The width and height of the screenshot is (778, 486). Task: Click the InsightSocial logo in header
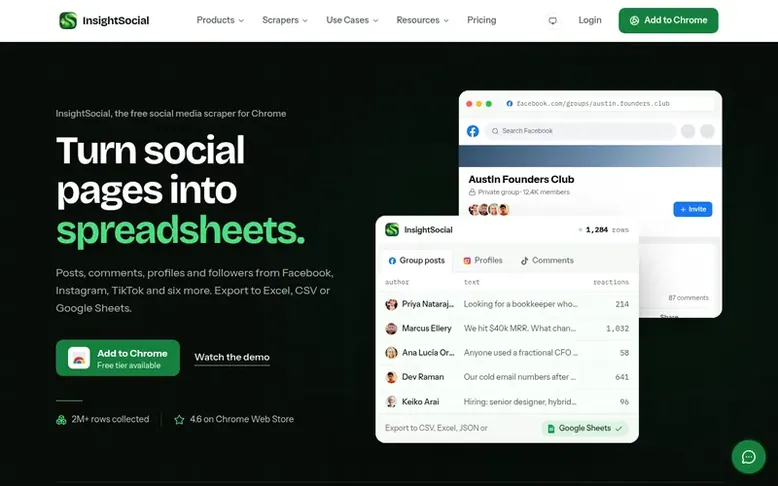click(104, 20)
